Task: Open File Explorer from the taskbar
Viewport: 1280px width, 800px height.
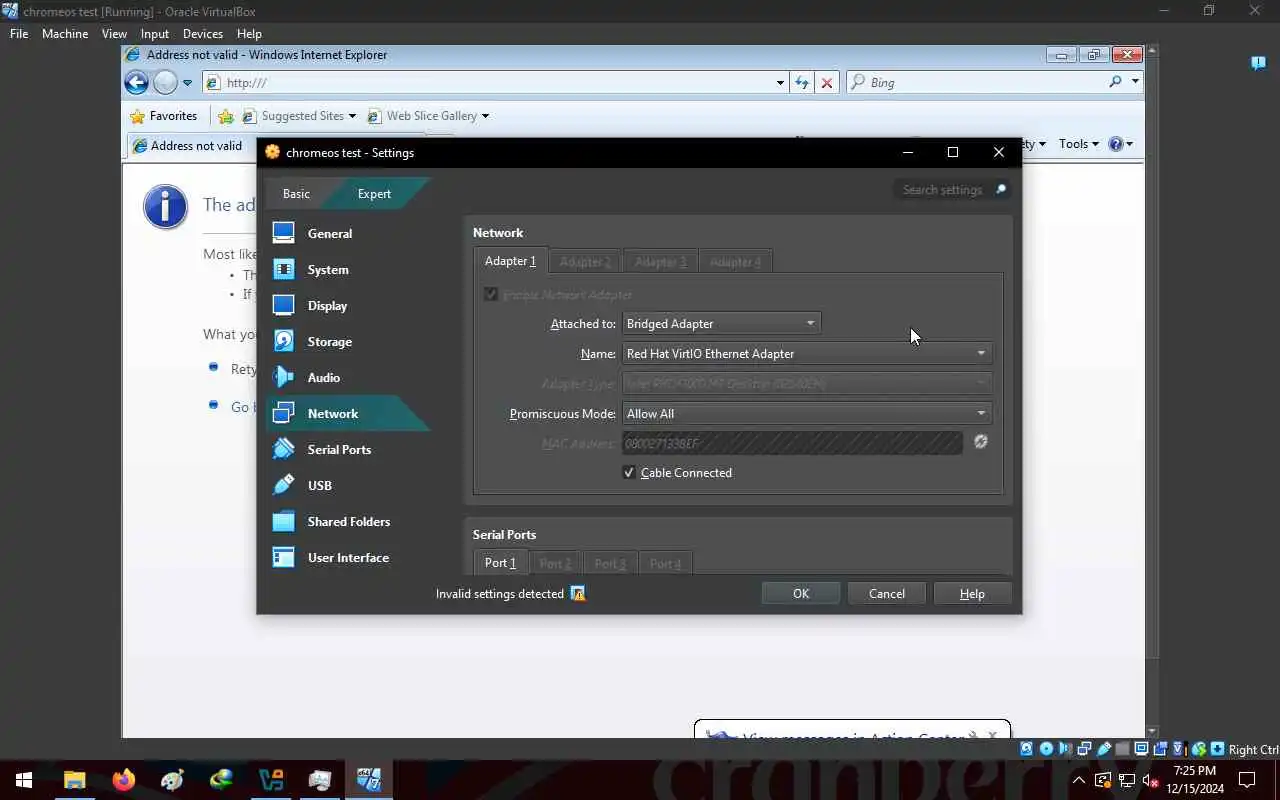Action: pyautogui.click(x=75, y=780)
